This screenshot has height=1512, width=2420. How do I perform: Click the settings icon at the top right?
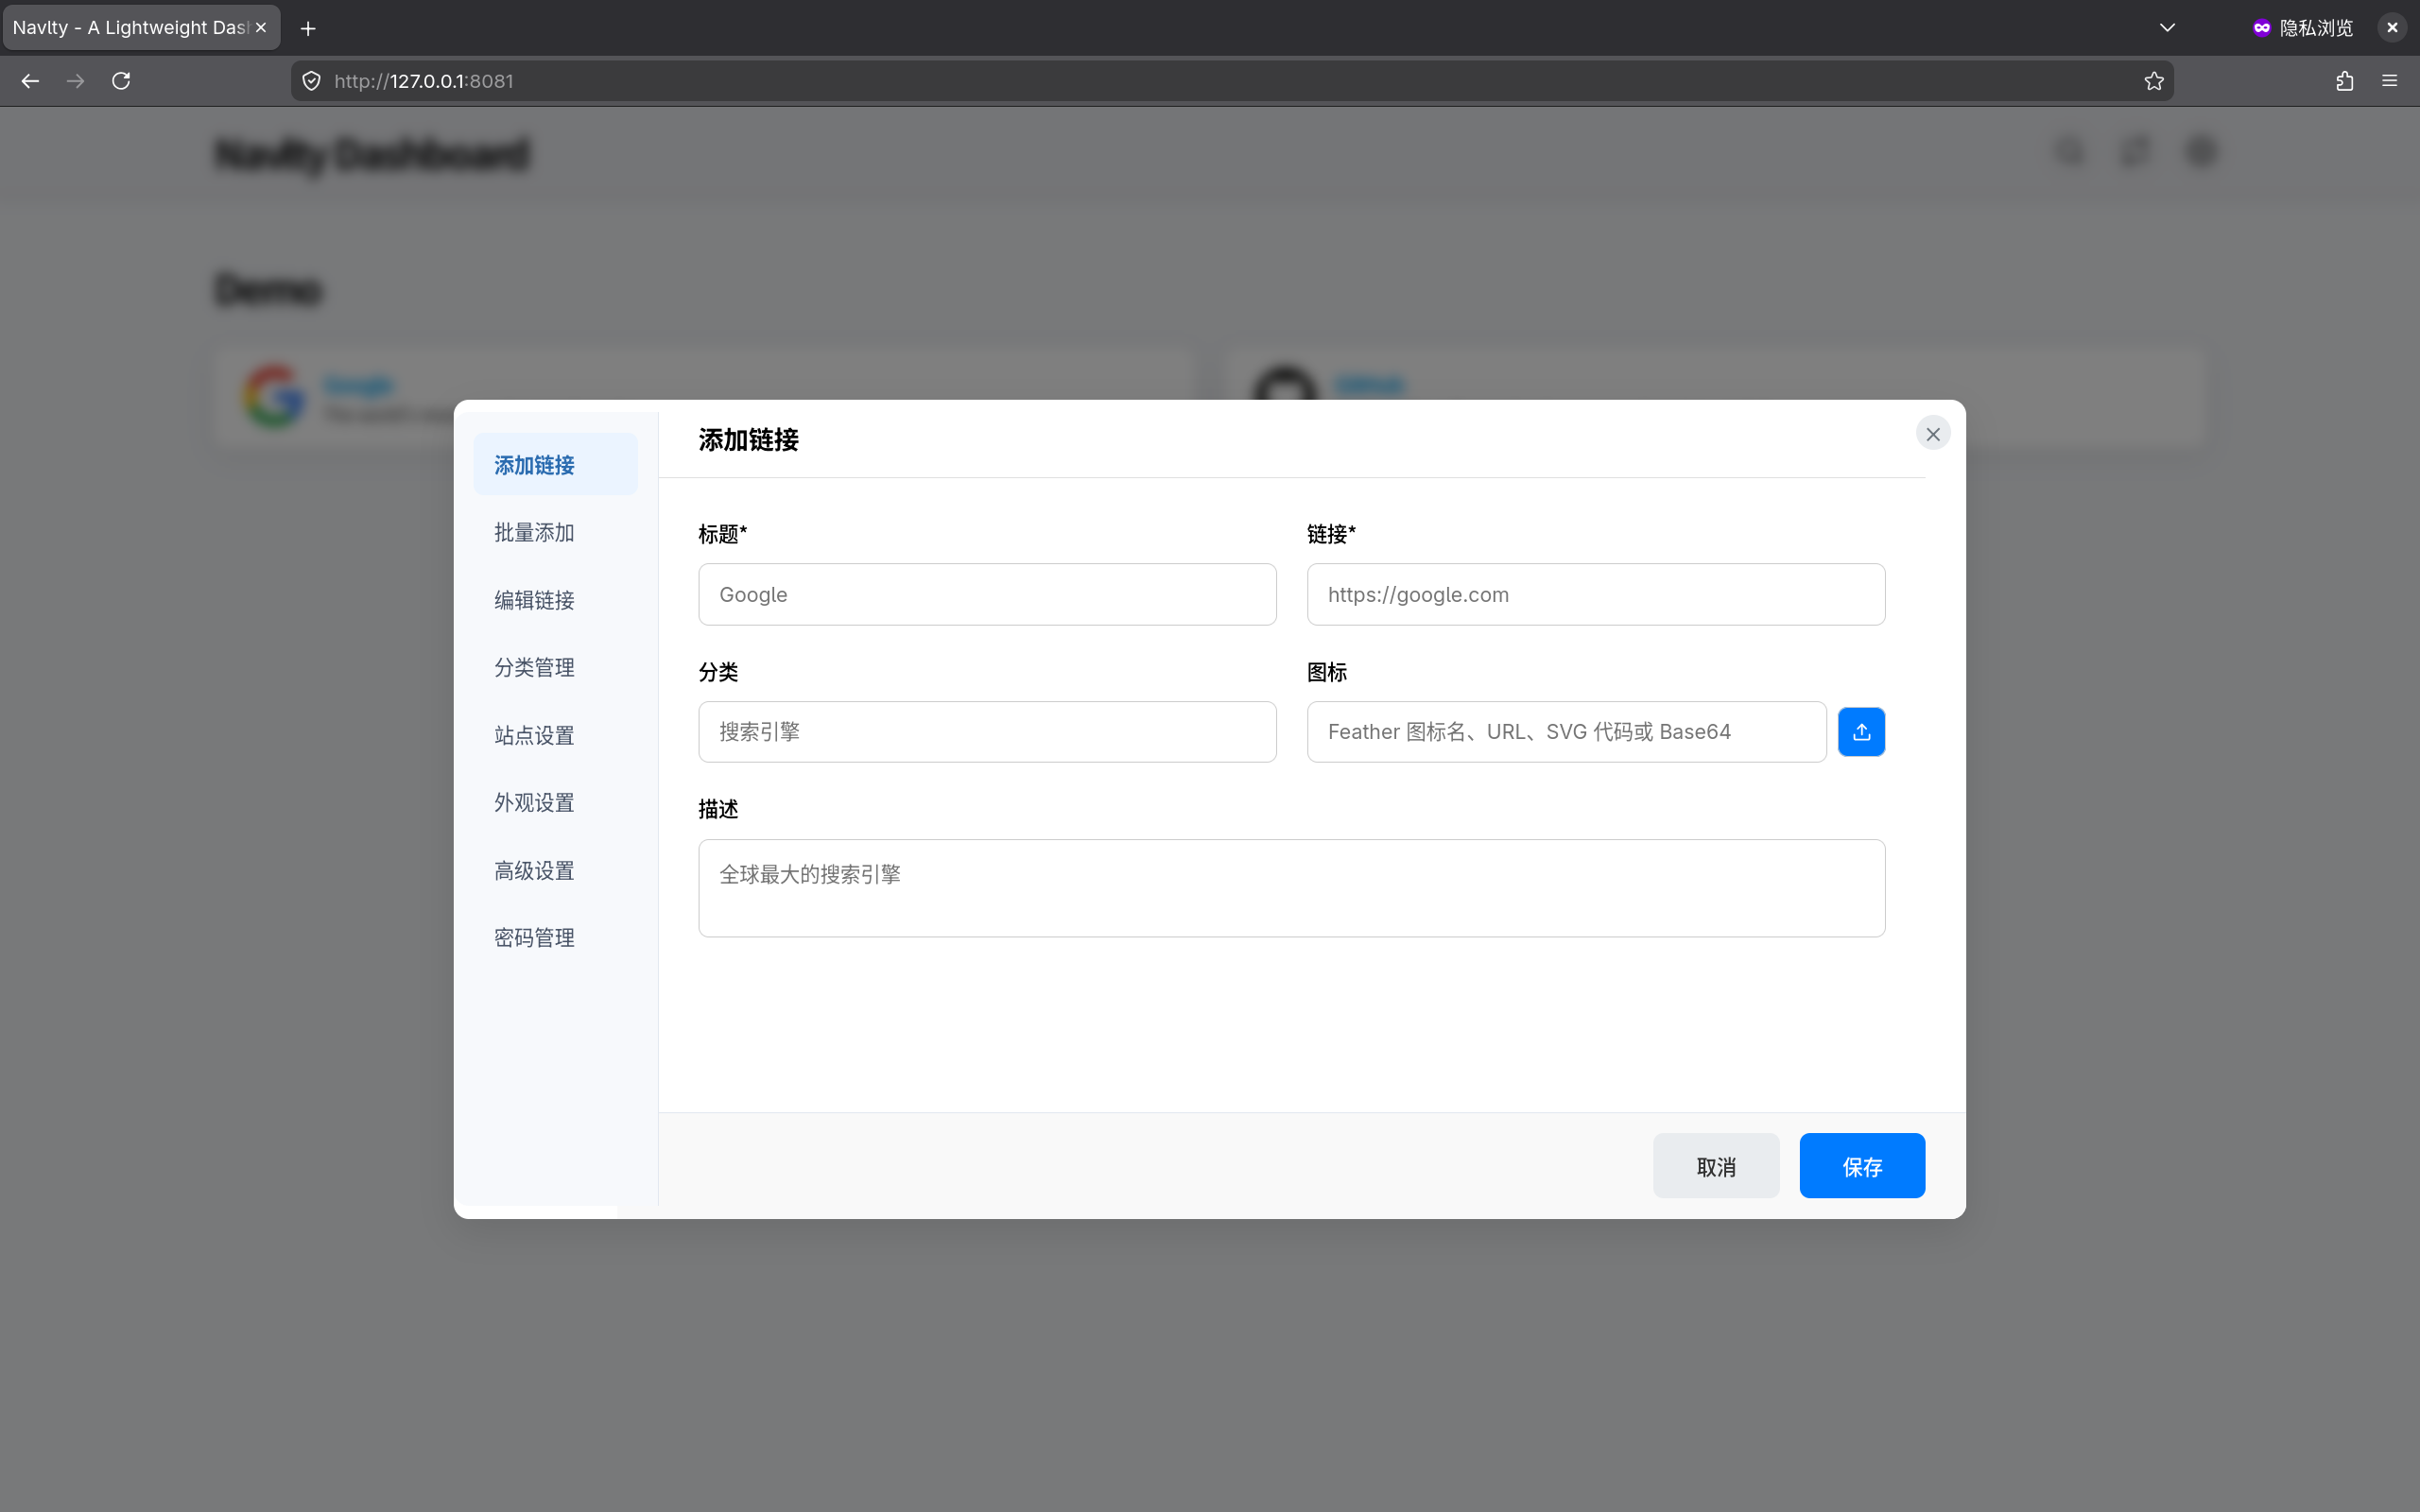[x=2201, y=152]
